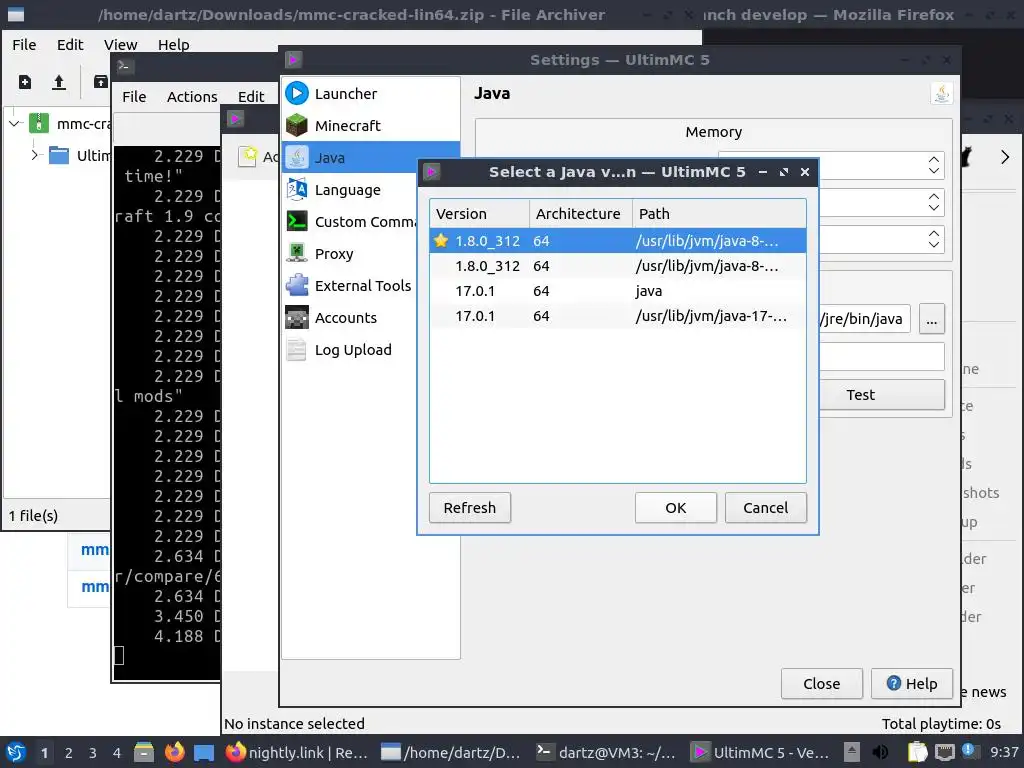Switch to virtual desktop 4
The image size is (1024, 768).
(x=116, y=752)
